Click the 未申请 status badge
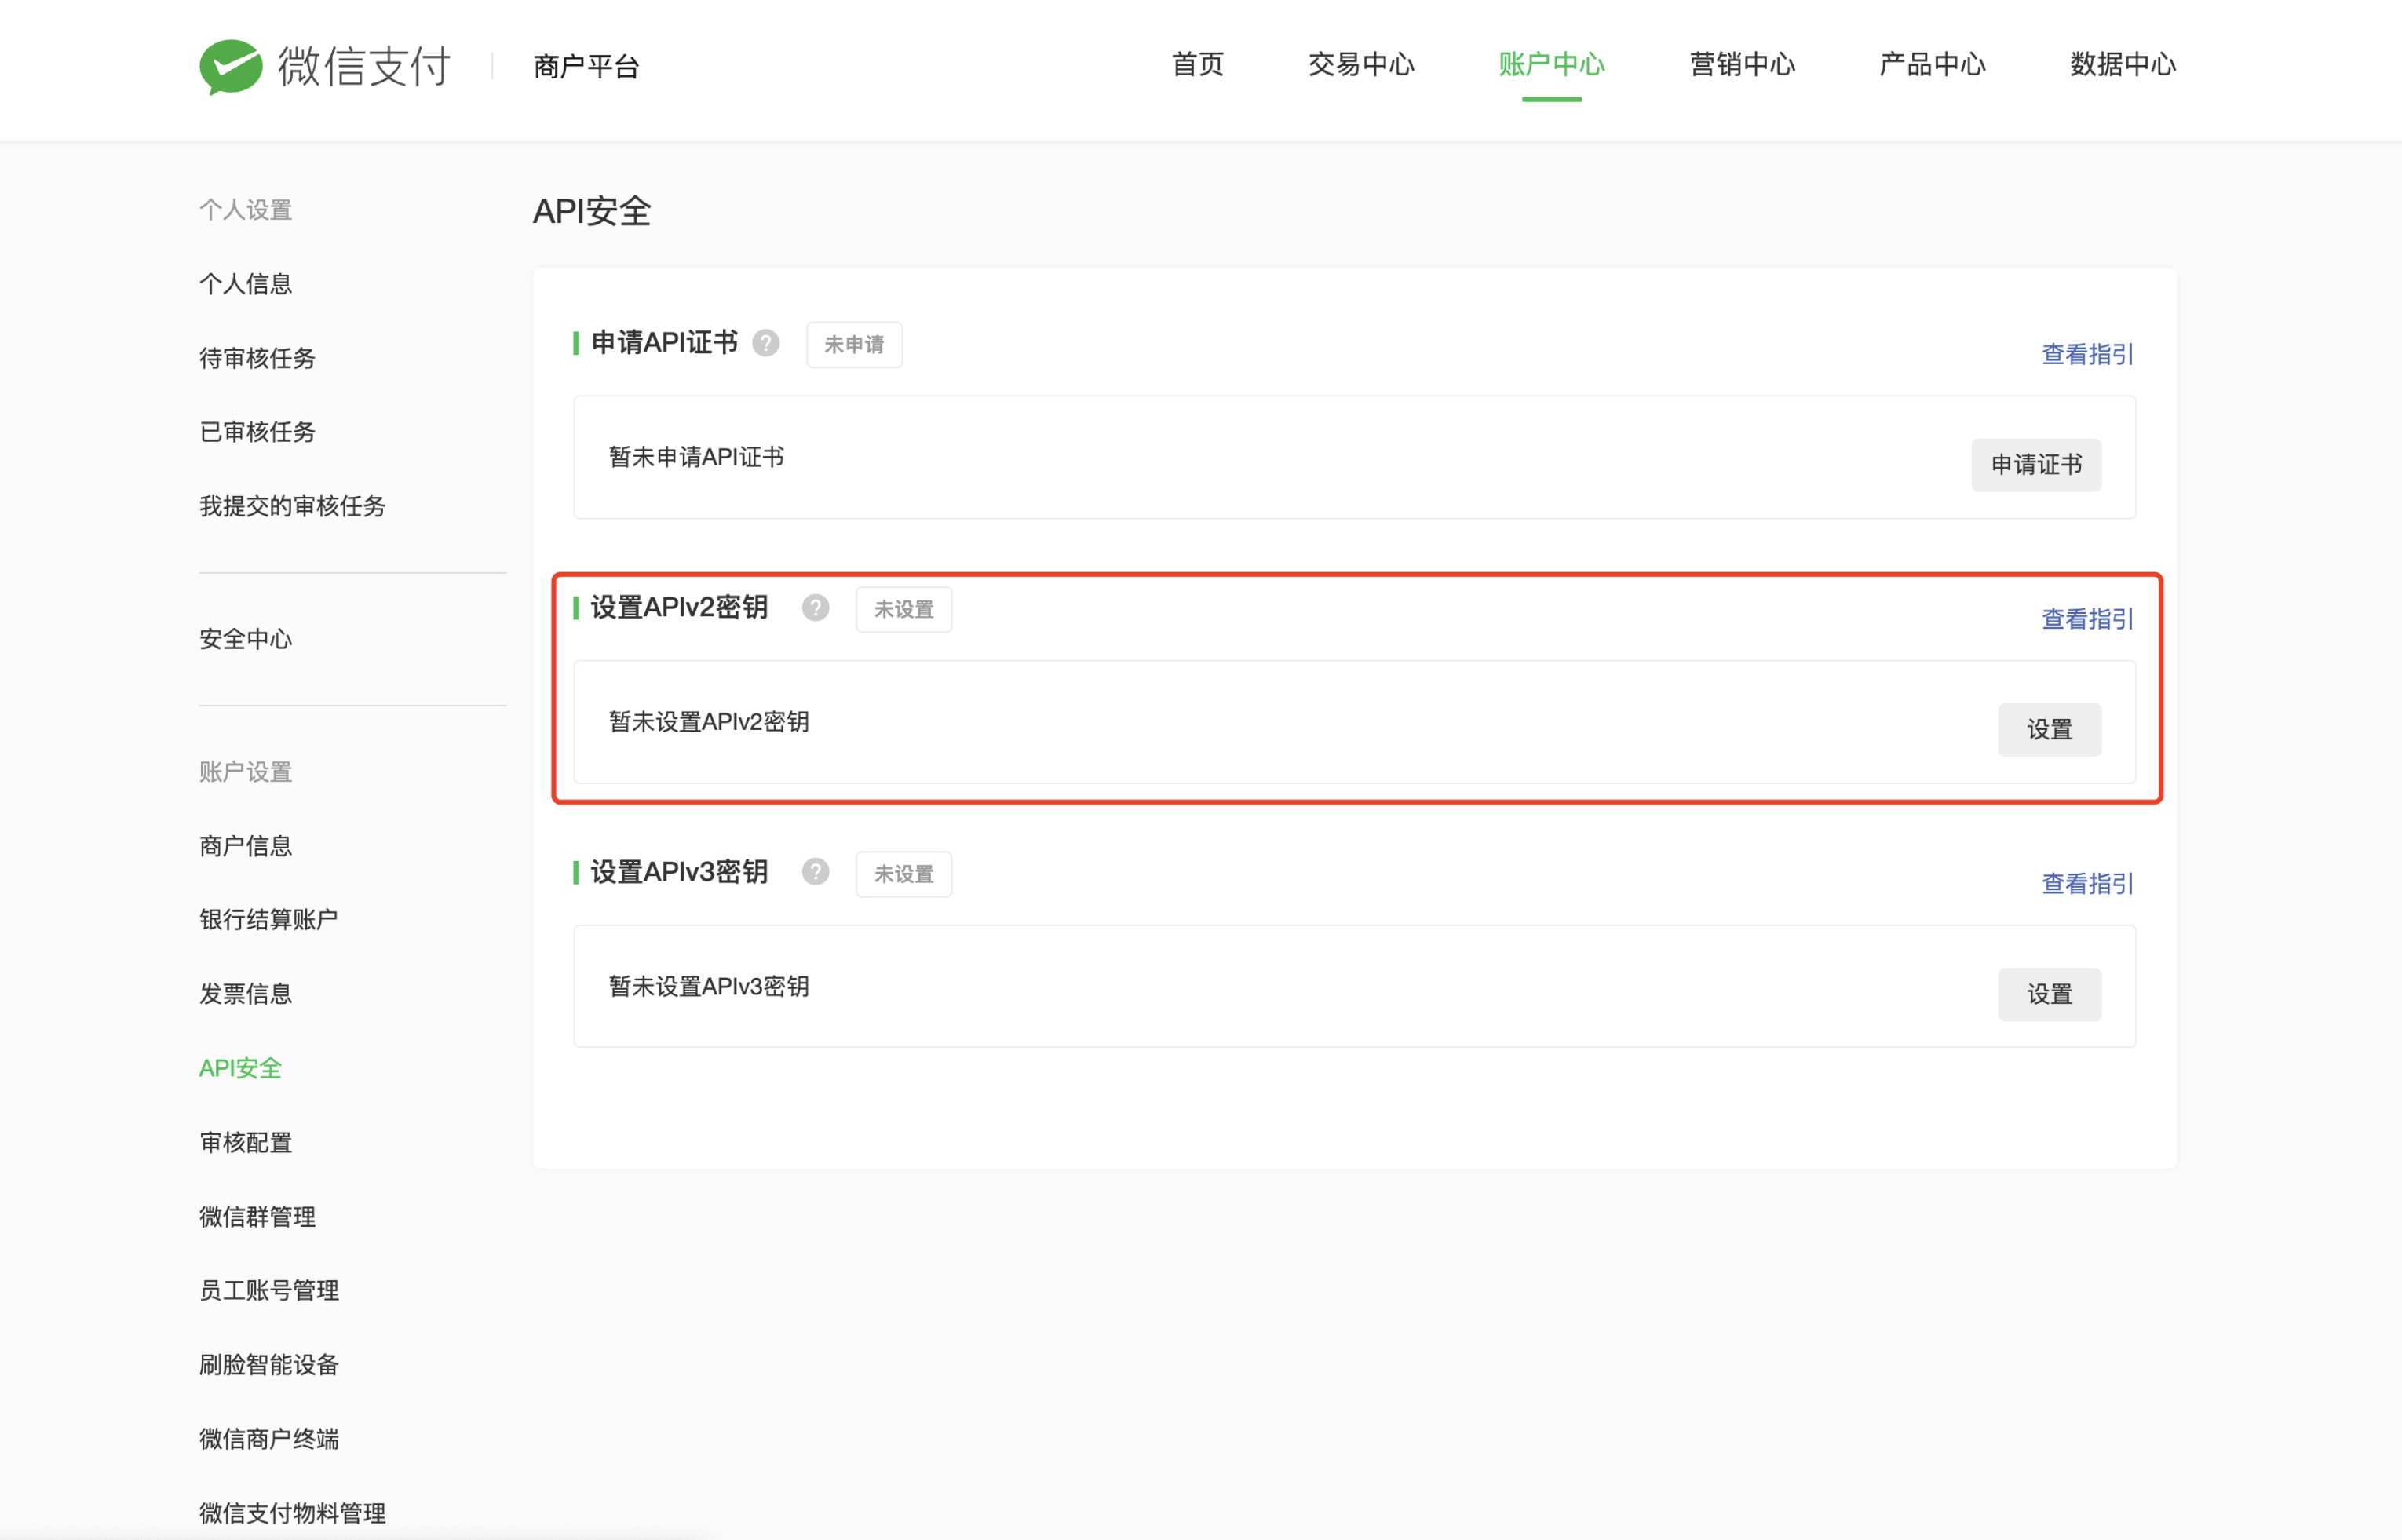2402x1540 pixels. coord(854,345)
